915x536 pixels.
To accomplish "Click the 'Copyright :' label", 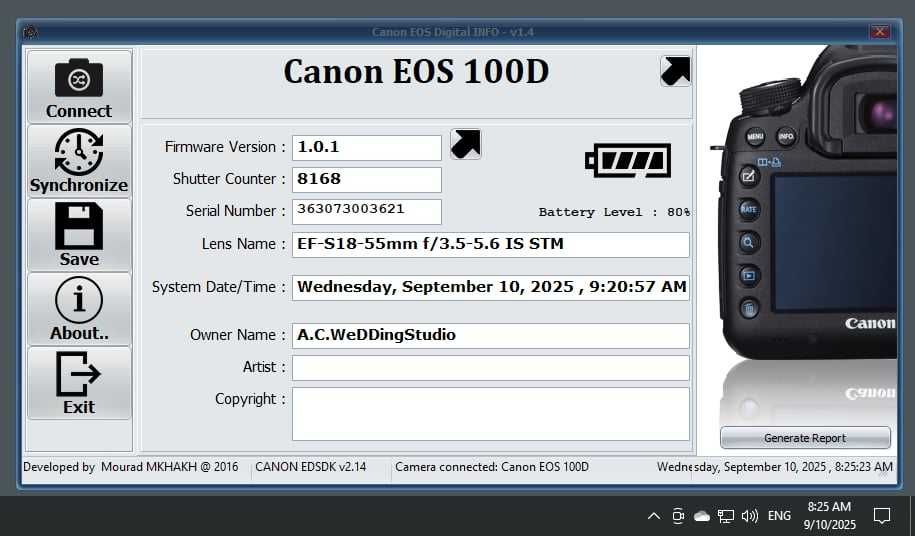I will click(x=250, y=399).
